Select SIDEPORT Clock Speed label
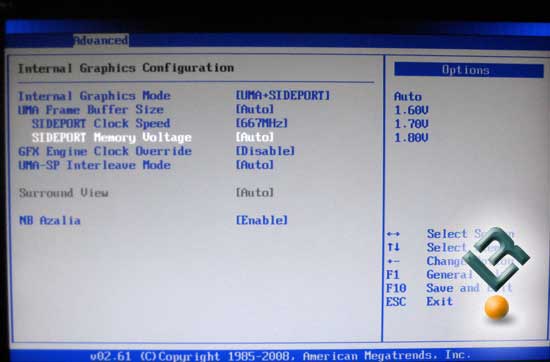 [x=101, y=123]
